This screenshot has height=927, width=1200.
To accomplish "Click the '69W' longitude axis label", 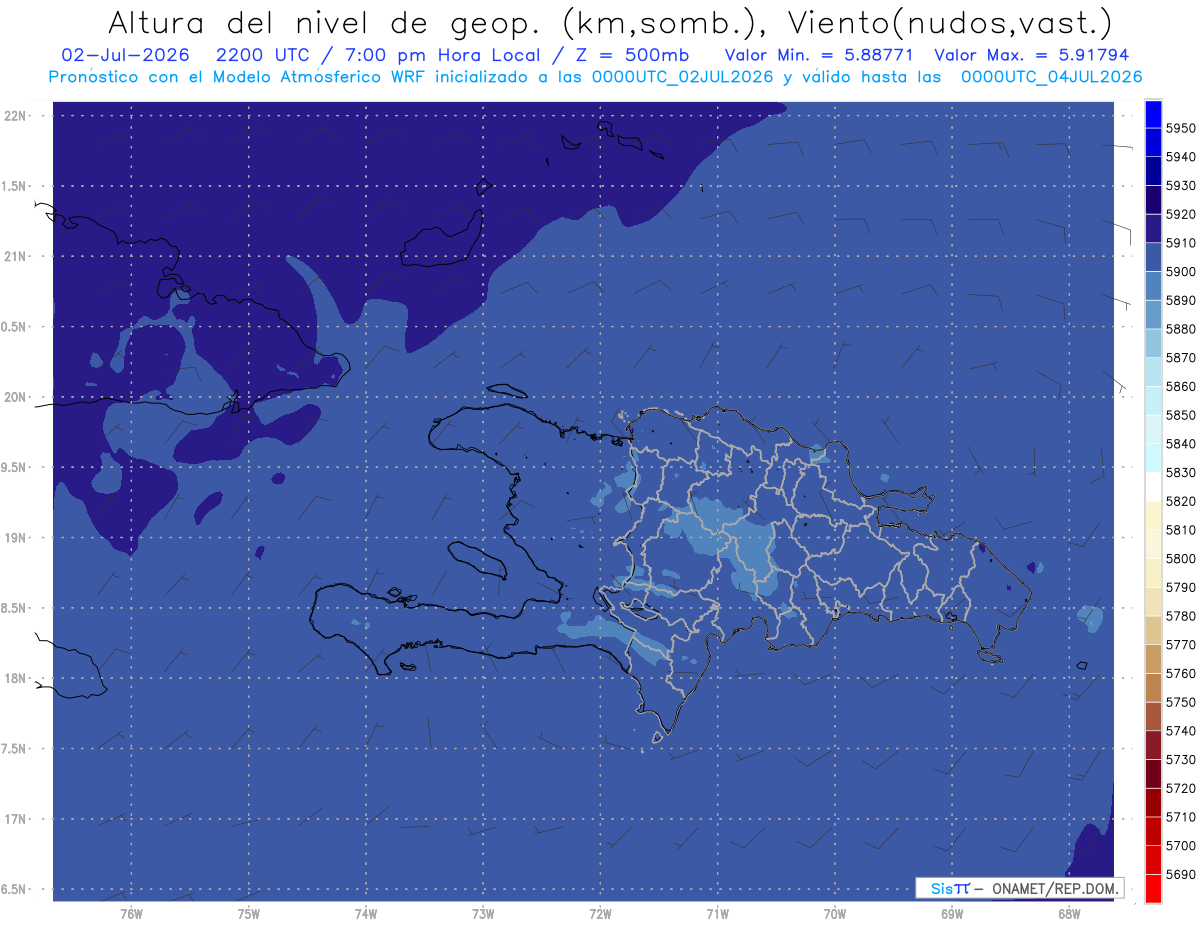I will 952,913.
